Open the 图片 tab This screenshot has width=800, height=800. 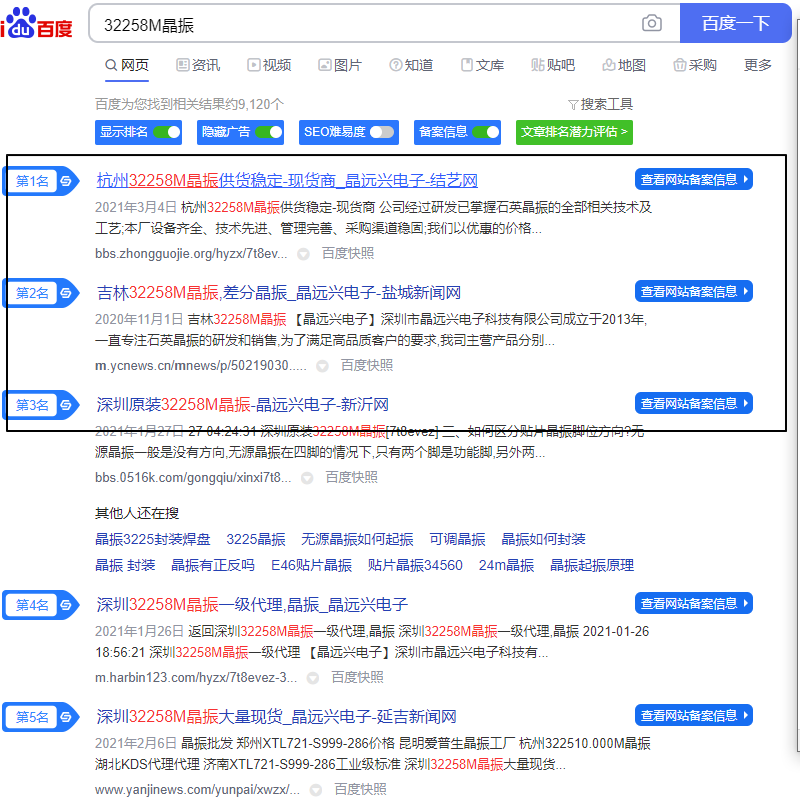click(x=340, y=65)
